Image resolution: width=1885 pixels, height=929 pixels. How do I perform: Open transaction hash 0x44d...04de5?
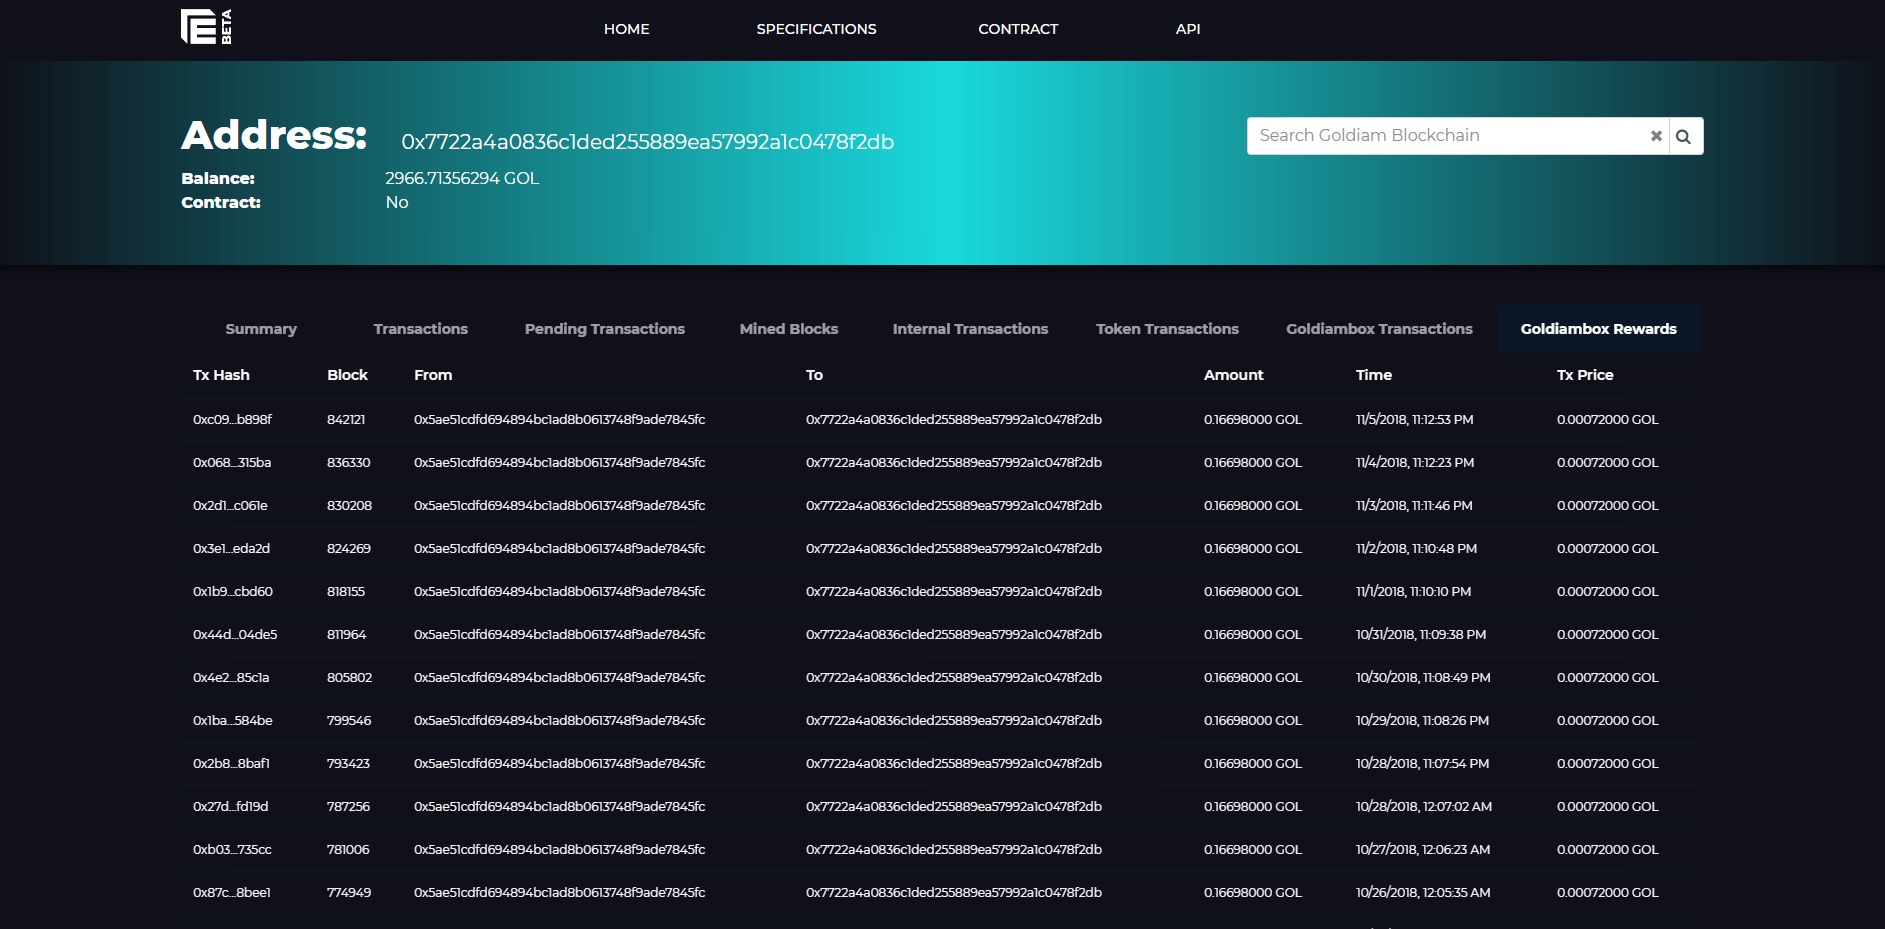235,635
